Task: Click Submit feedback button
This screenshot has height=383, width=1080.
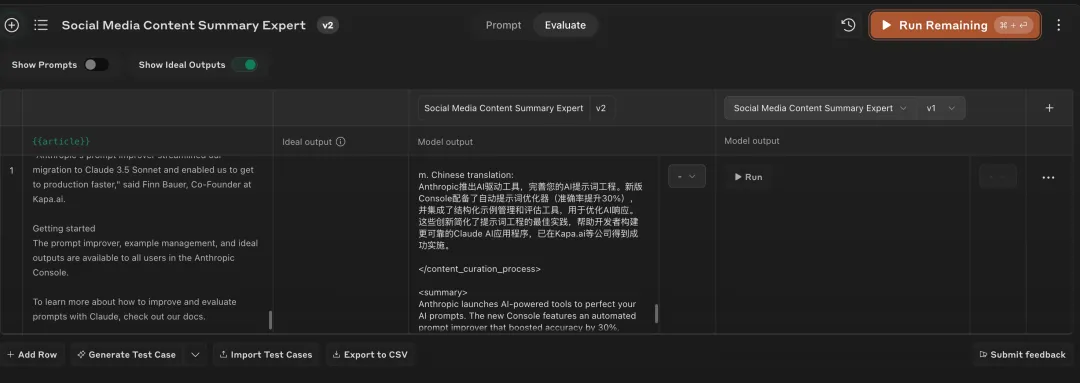Action: [x=1022, y=355]
